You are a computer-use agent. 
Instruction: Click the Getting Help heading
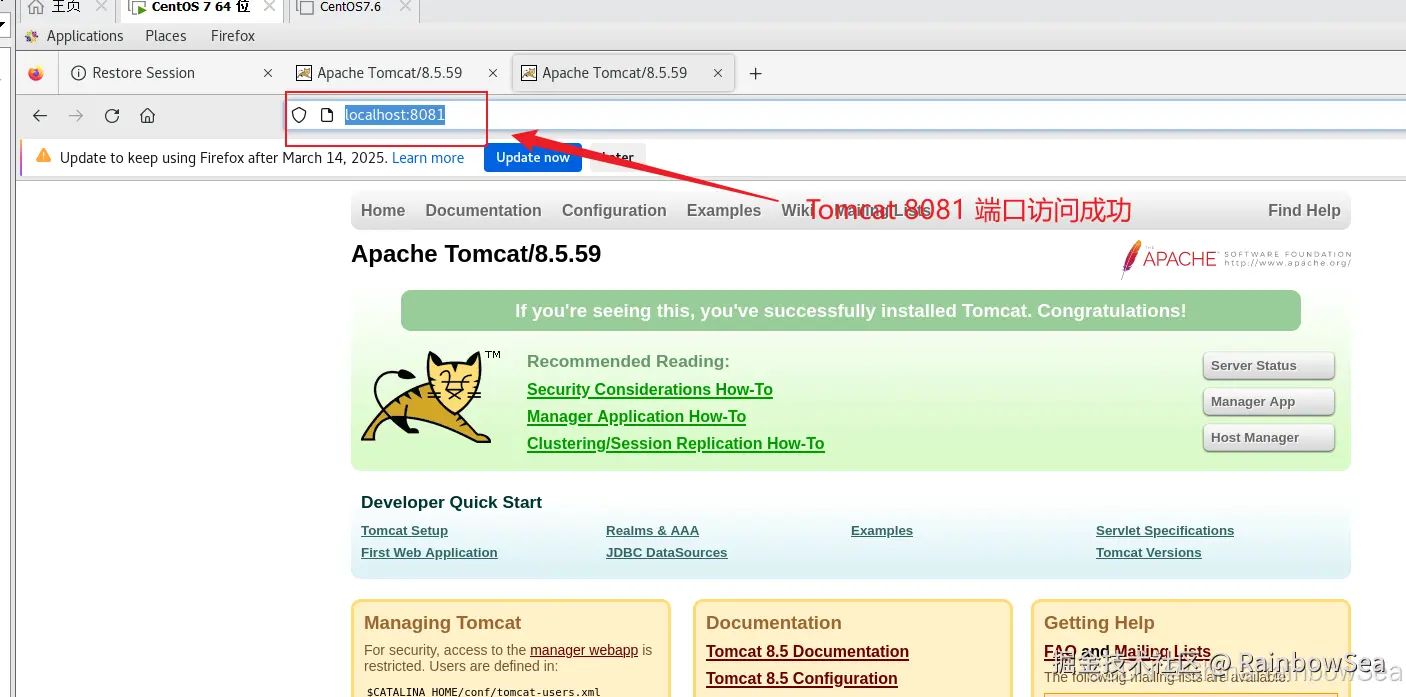pyautogui.click(x=1099, y=623)
